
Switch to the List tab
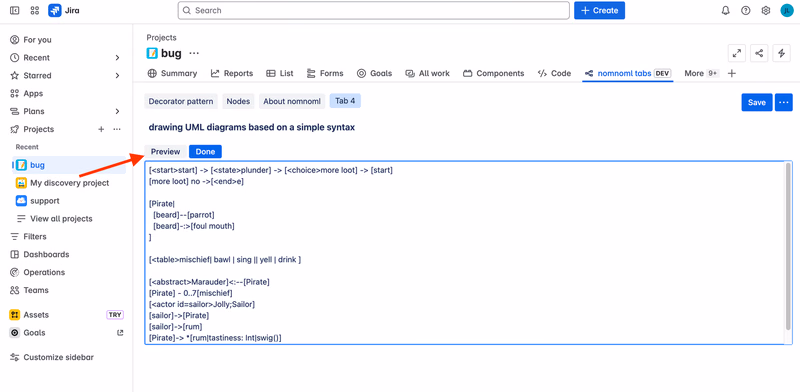pyautogui.click(x=280, y=74)
